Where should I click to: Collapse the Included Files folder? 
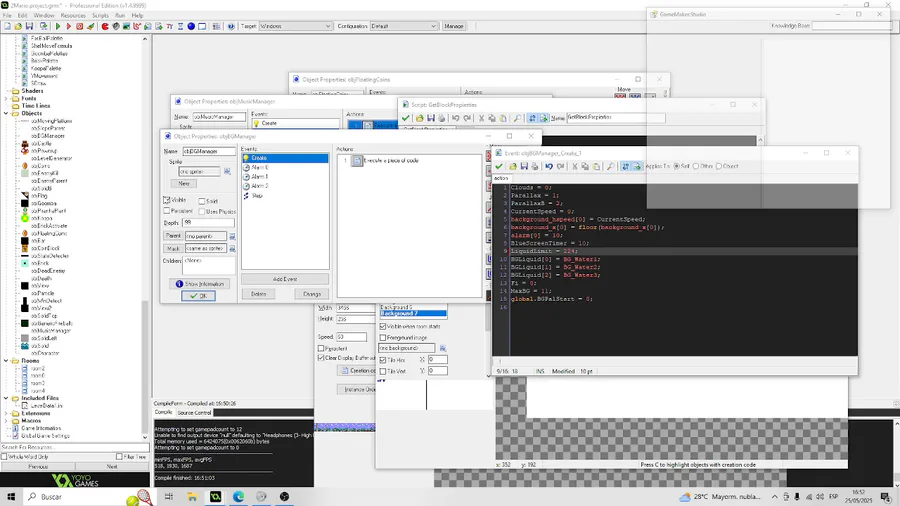(x=6, y=398)
